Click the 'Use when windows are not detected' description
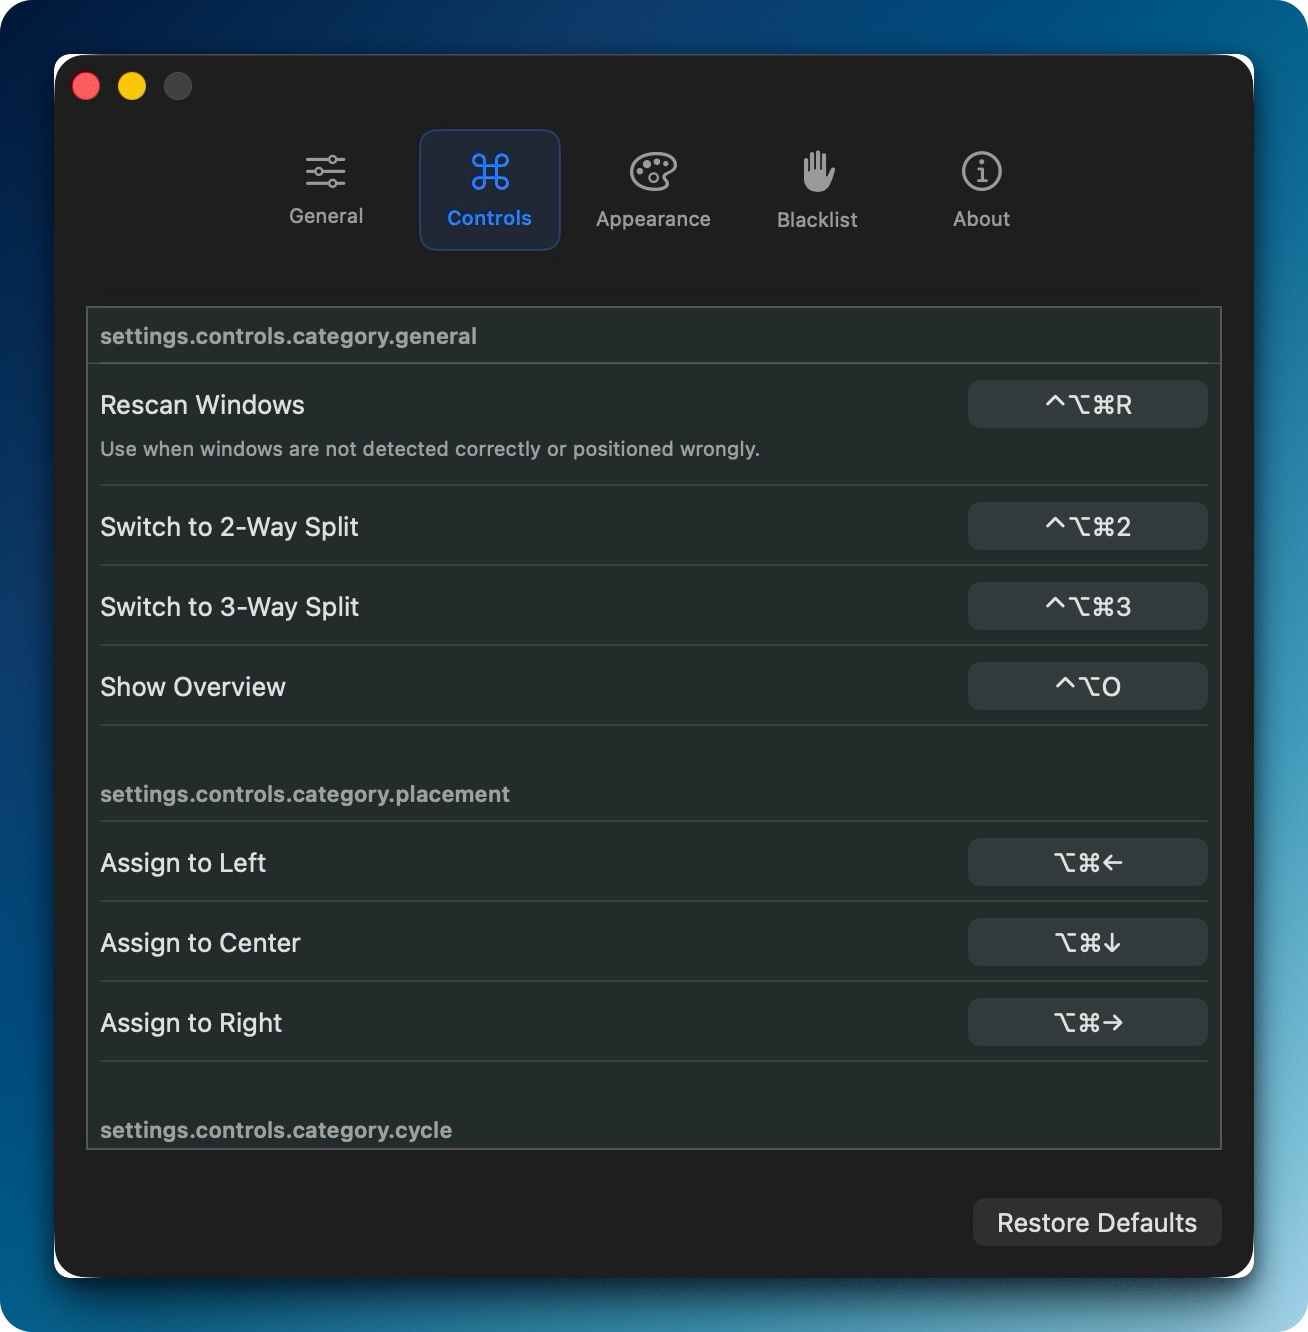The image size is (1308, 1332). click(430, 449)
